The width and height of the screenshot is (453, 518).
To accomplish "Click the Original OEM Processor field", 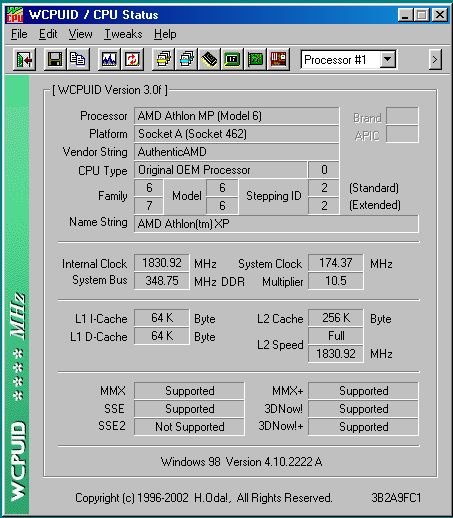I will tap(220, 170).
